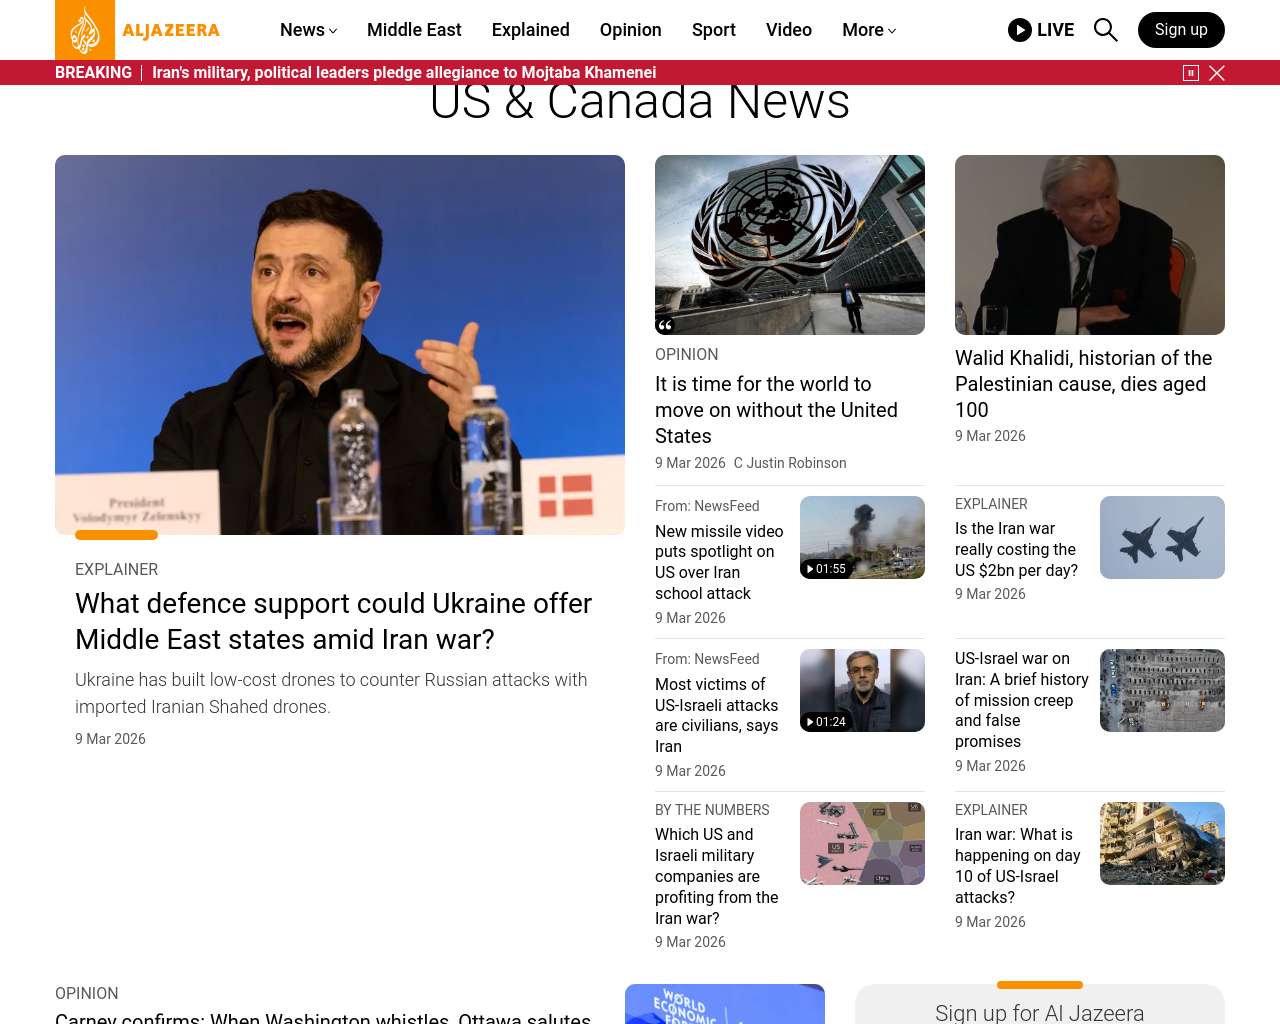The image size is (1280, 1024).
Task: Open author C Justin Robinson's page
Action: point(790,463)
